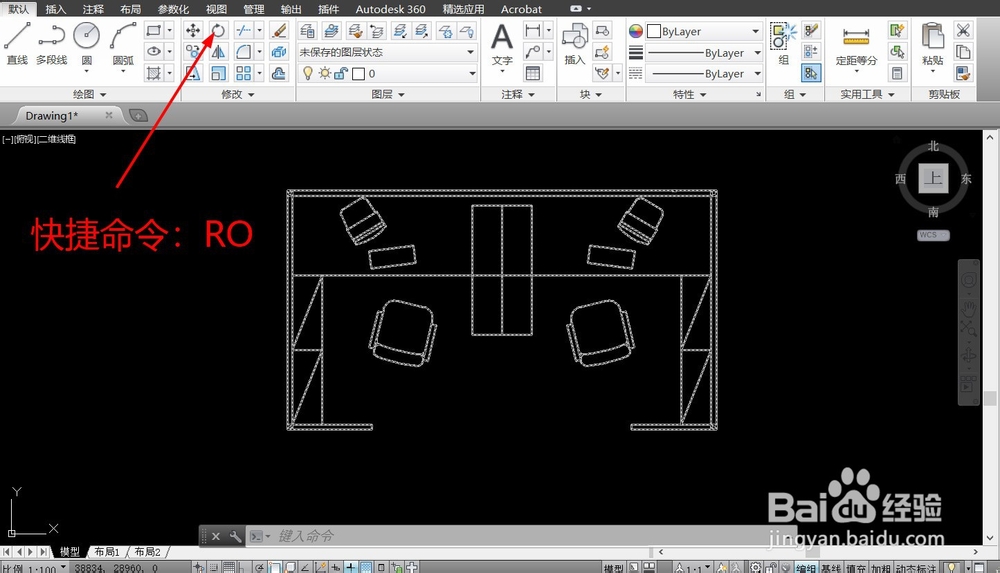Click in the command line input field
The image size is (1000, 573).
(x=523, y=536)
